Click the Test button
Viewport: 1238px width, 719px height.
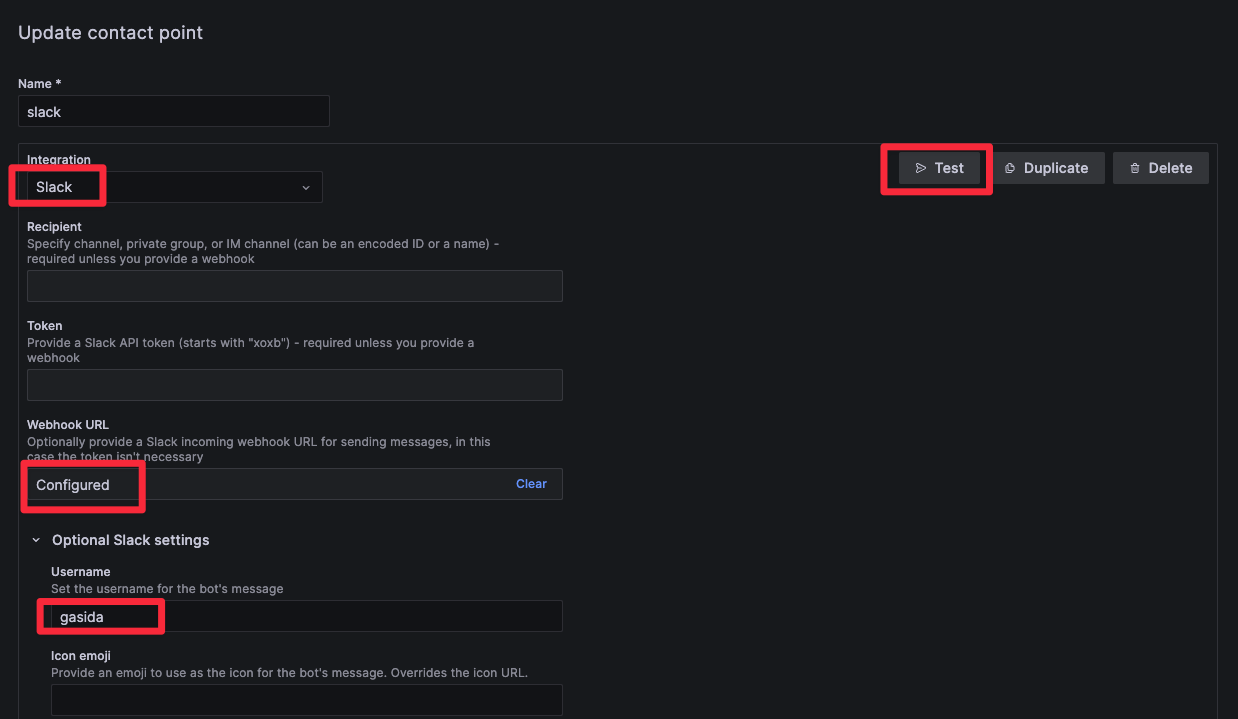[939, 168]
